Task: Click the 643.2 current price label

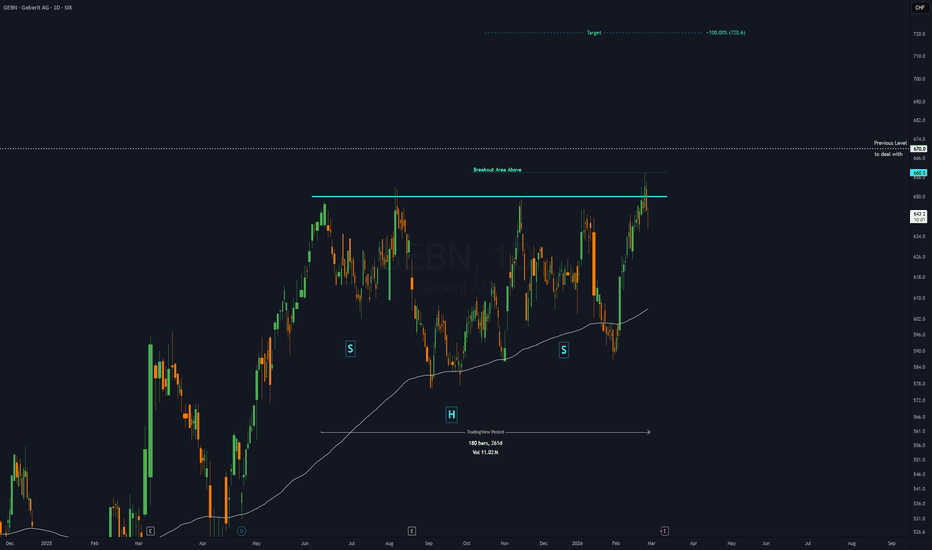Action: coord(919,216)
